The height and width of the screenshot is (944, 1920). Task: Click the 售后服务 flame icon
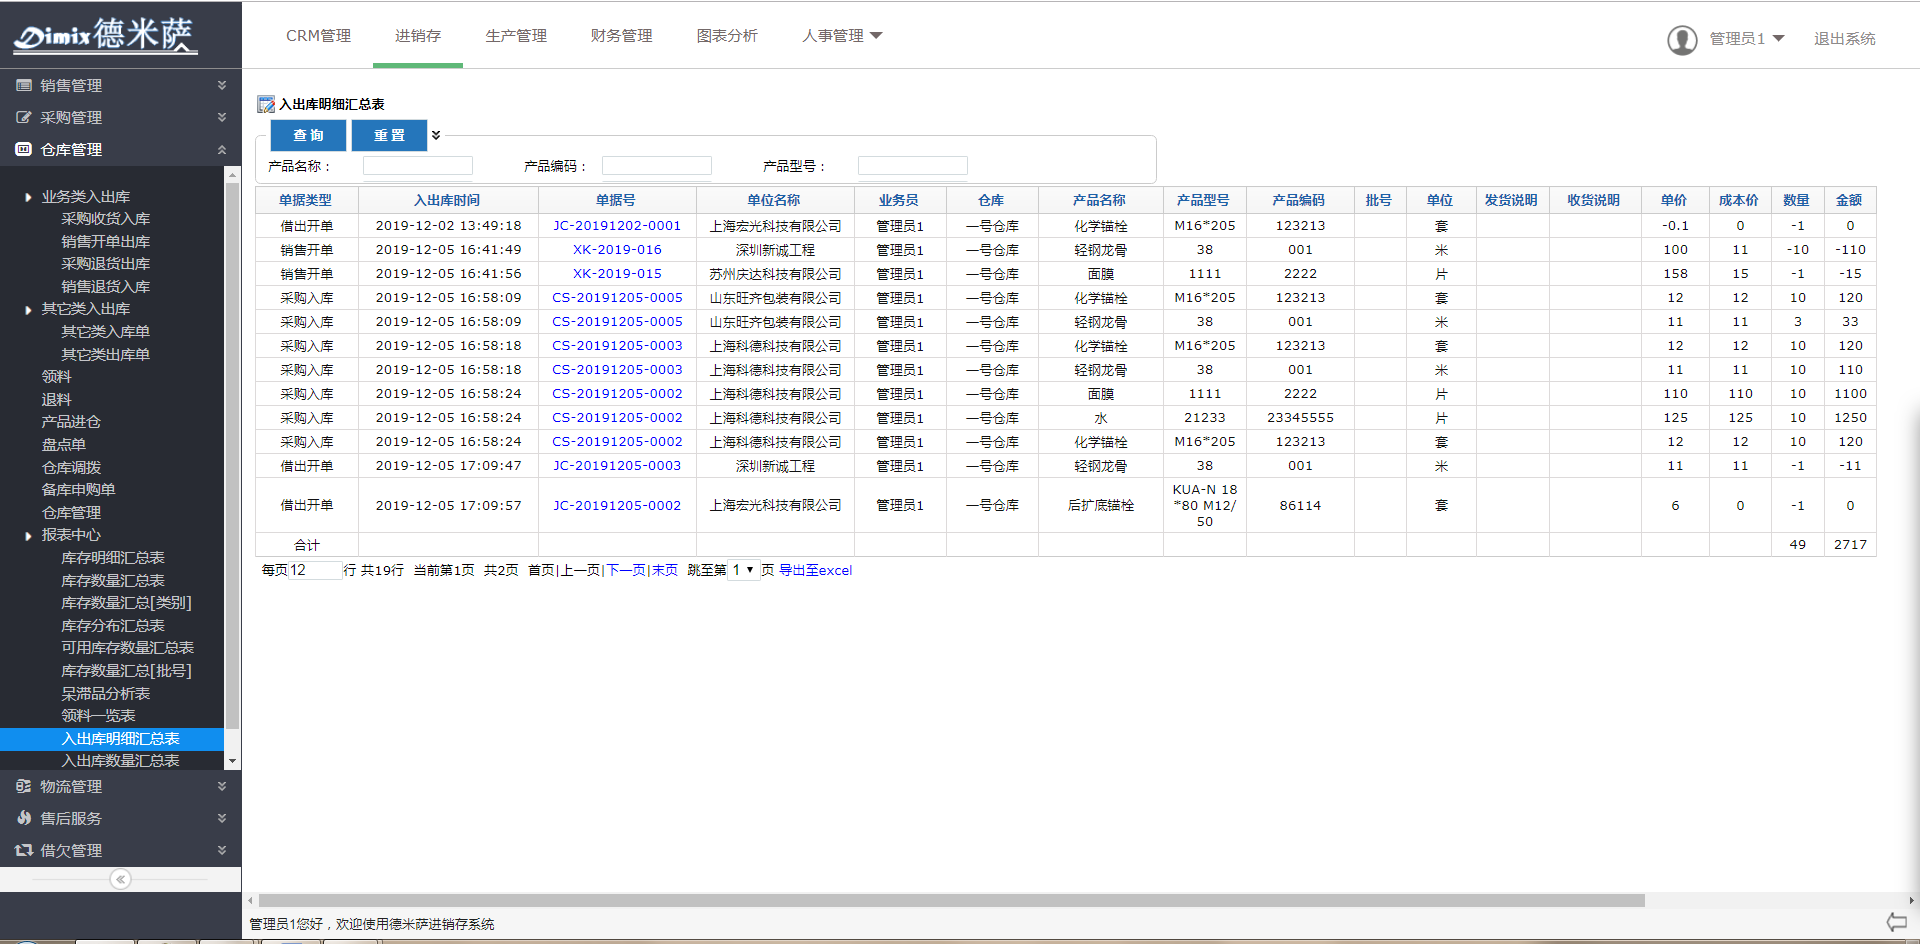pos(23,819)
